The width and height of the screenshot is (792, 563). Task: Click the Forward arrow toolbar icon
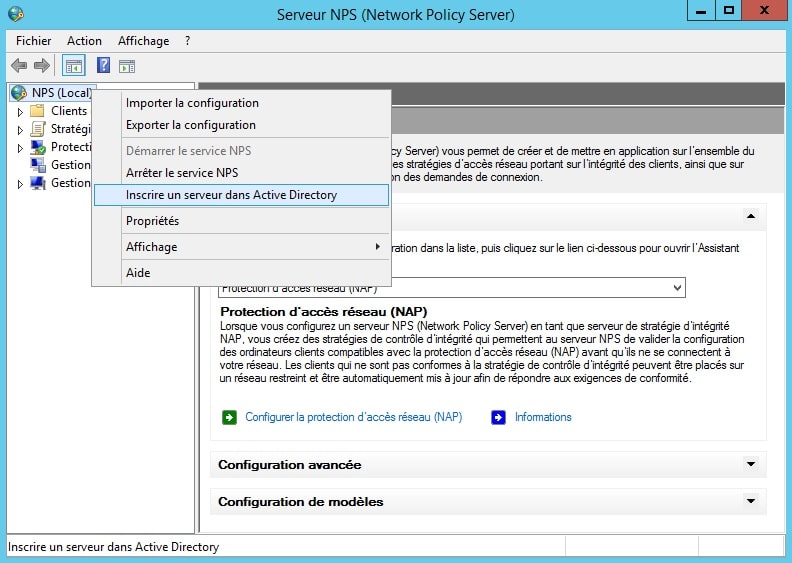pyautogui.click(x=42, y=66)
